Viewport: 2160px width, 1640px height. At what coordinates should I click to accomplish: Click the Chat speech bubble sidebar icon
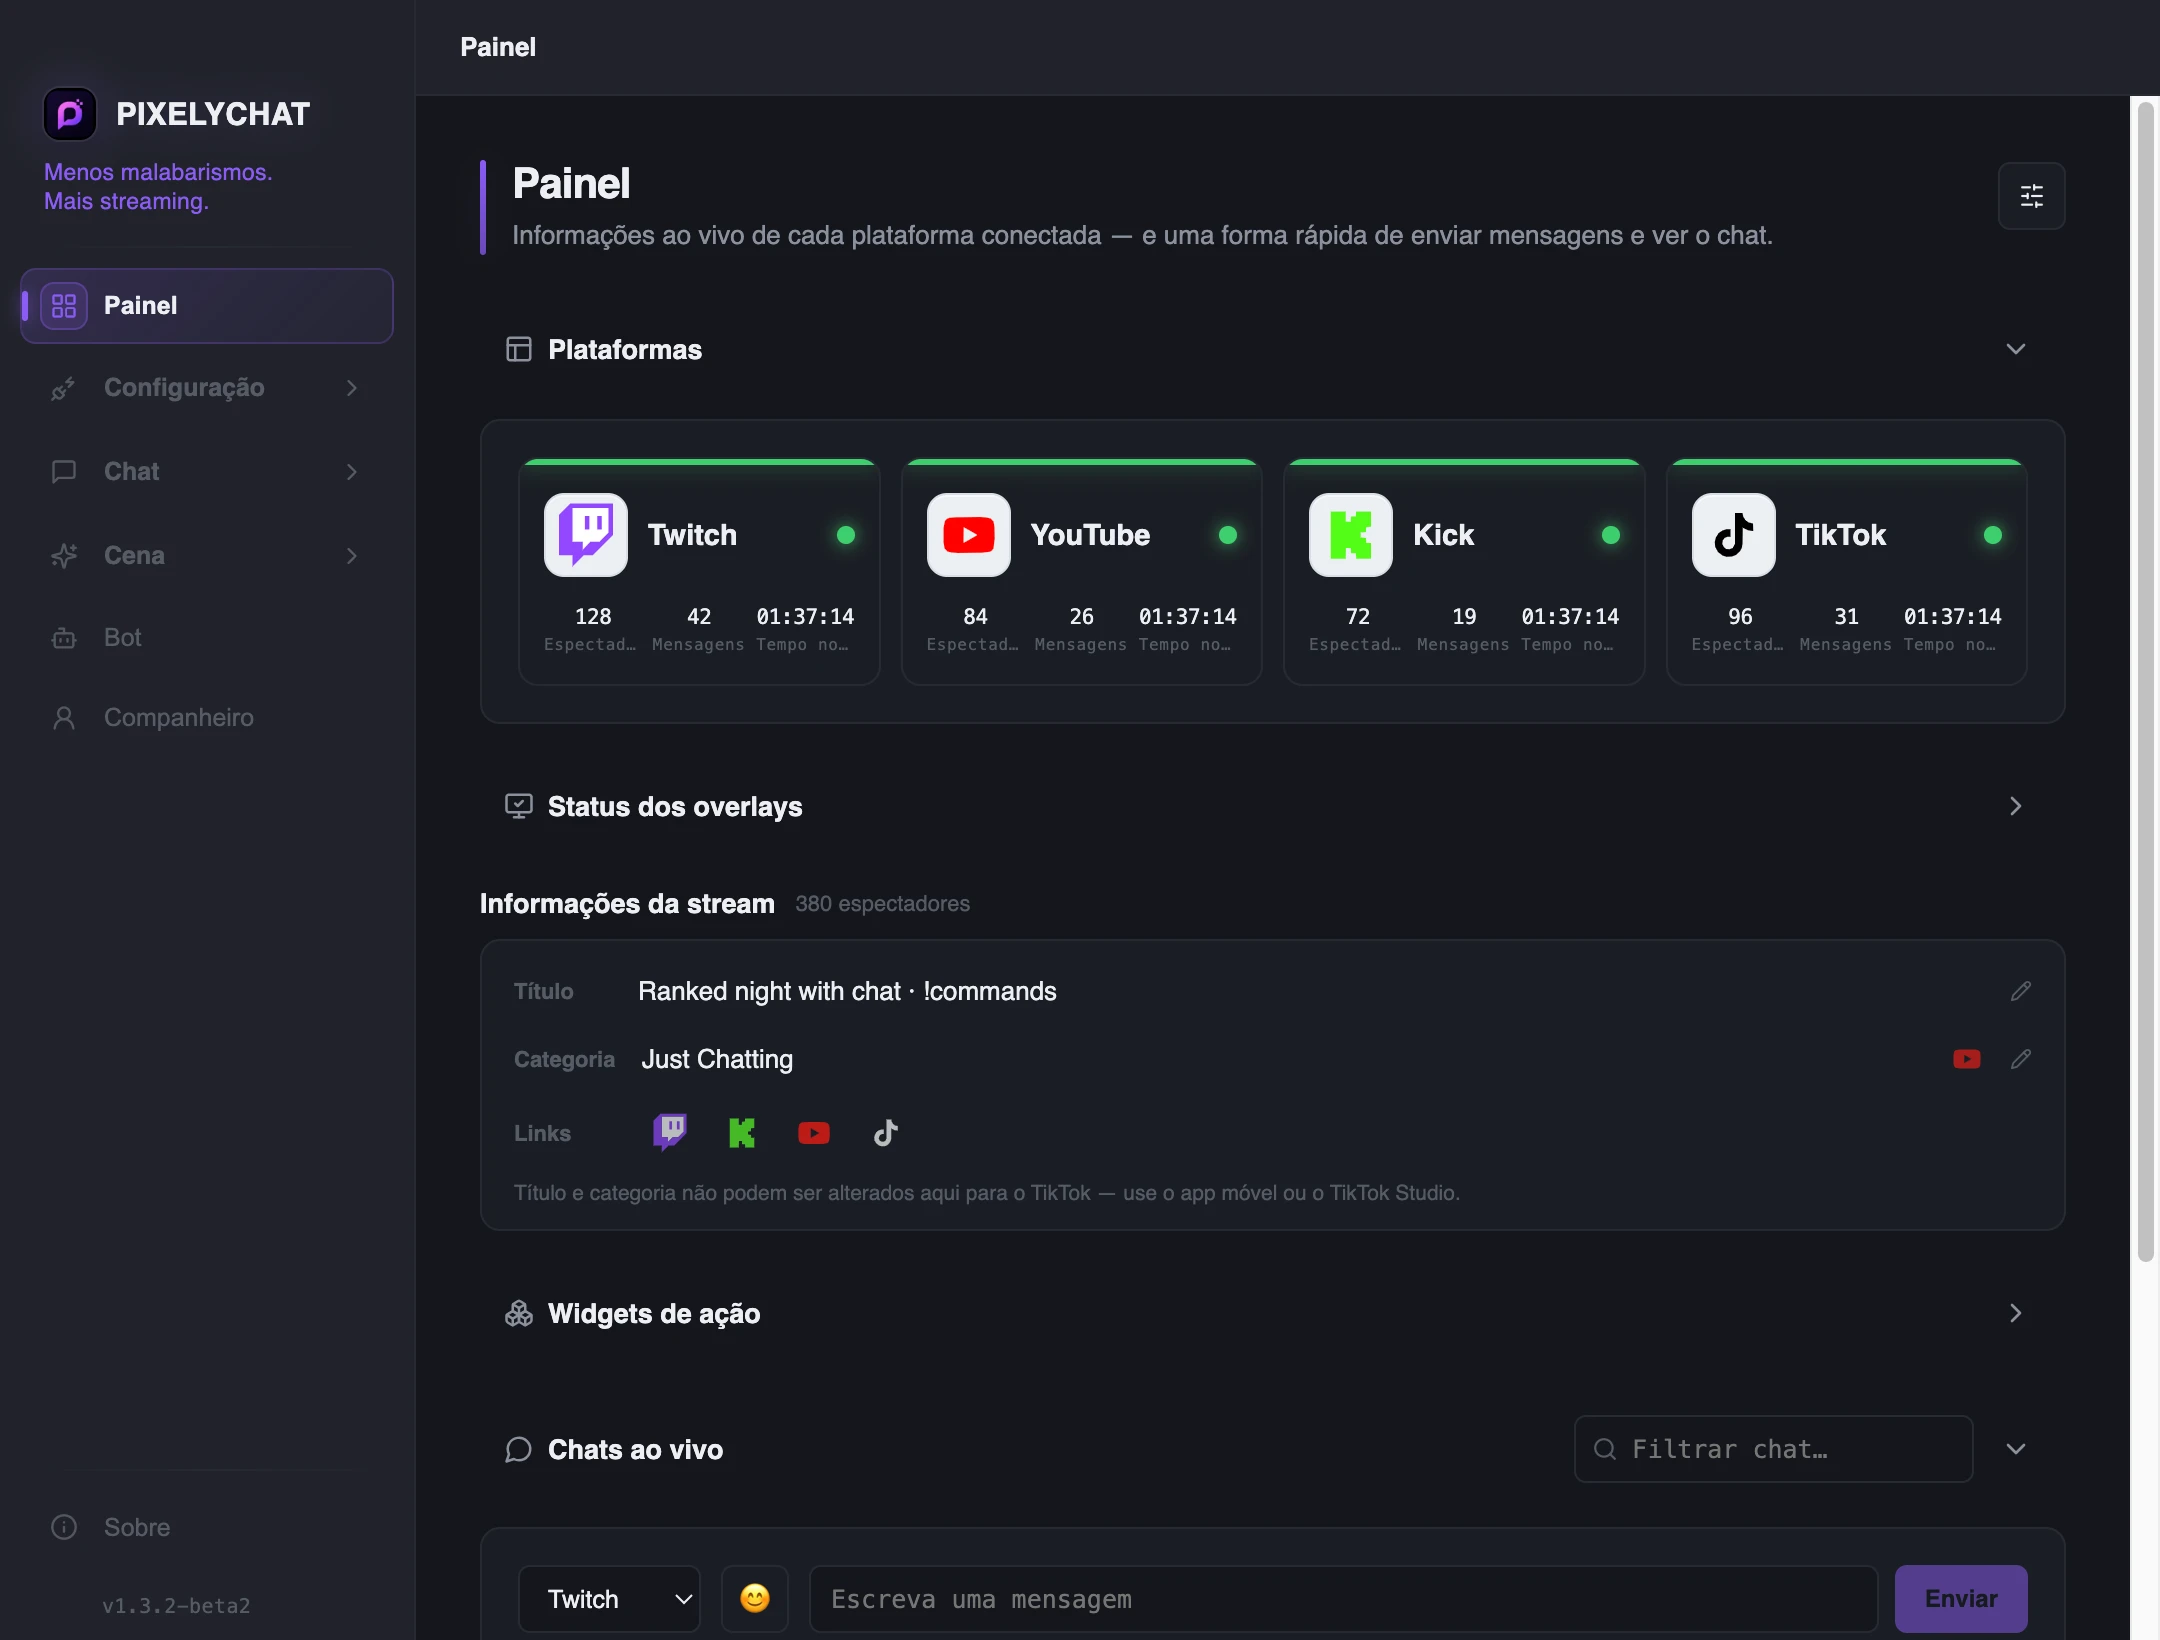(x=64, y=471)
